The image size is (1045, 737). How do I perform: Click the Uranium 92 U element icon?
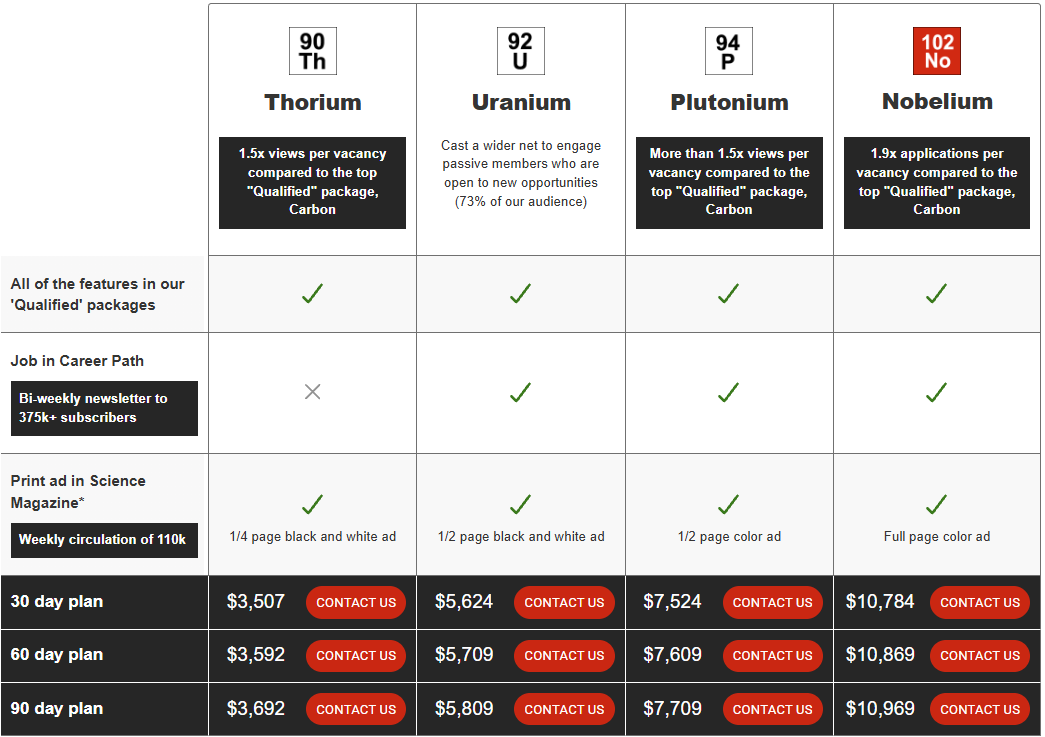pyautogui.click(x=520, y=51)
